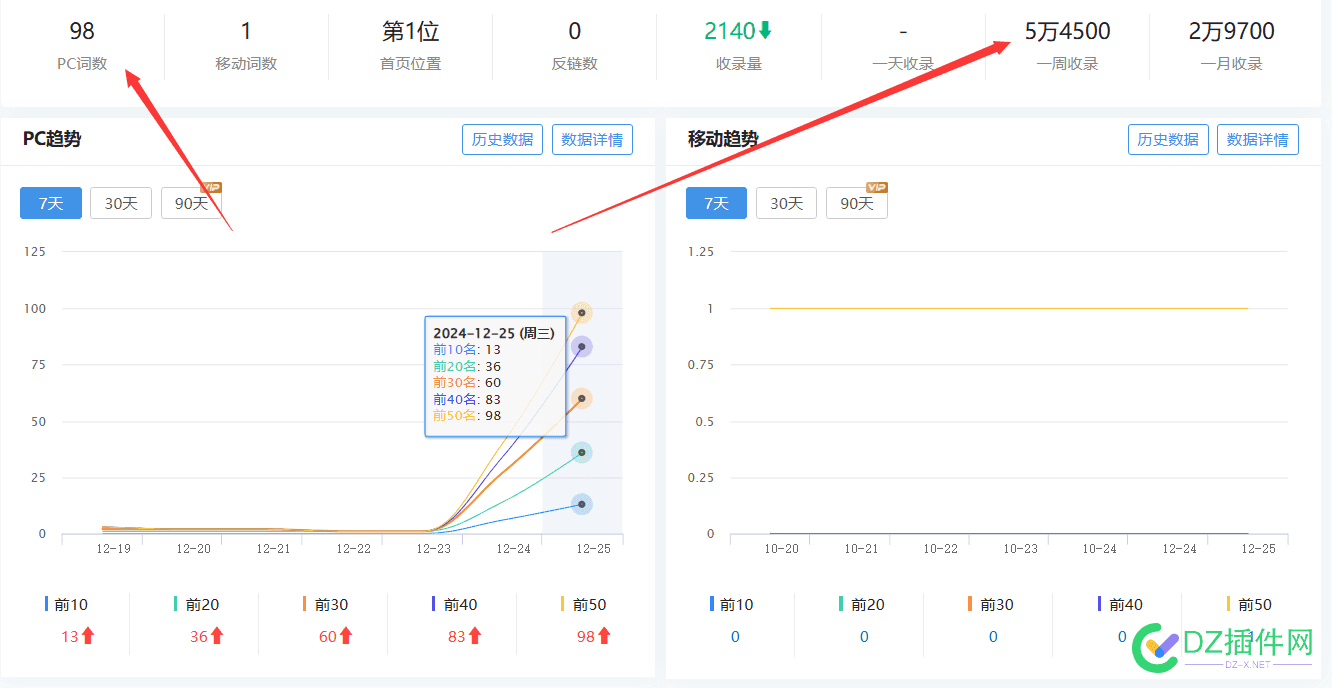The image size is (1332, 688).
Task: Click 一天收录 stat label
Action: pos(903,63)
